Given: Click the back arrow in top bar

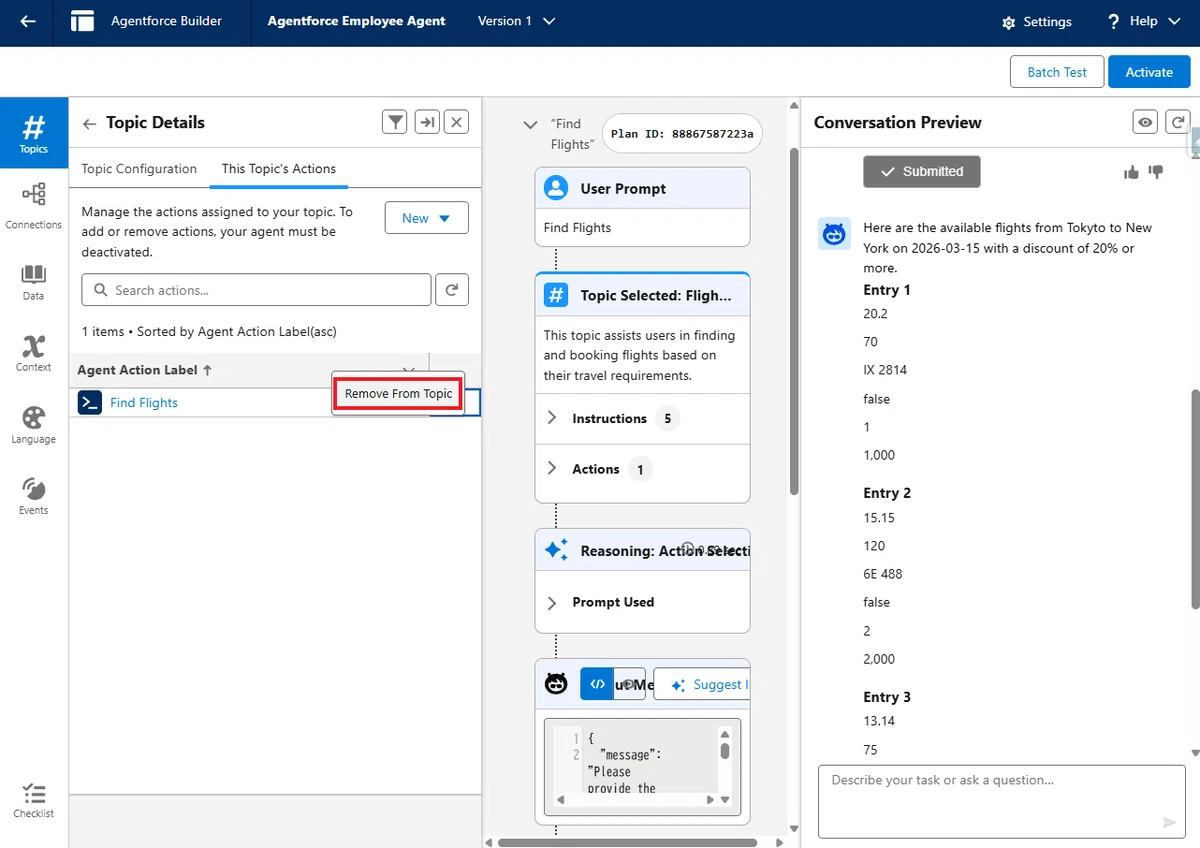Looking at the screenshot, I should click(28, 22).
